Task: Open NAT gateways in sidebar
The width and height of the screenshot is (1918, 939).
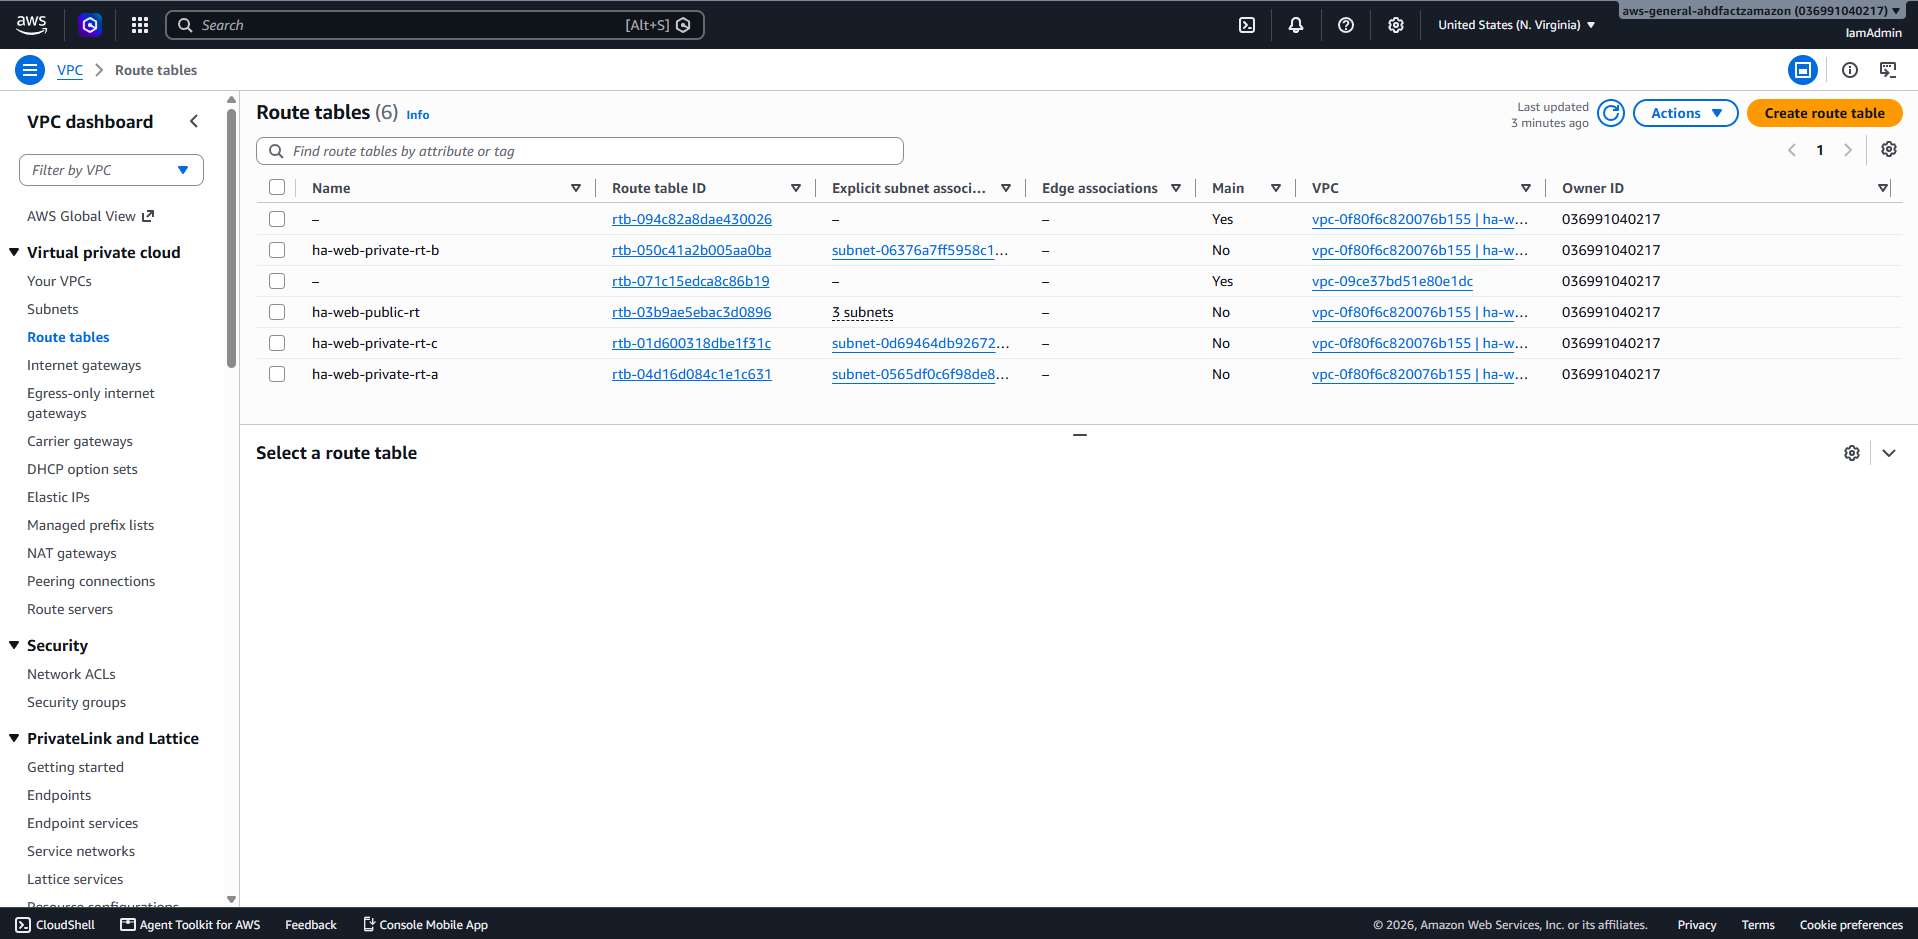Action: pyautogui.click(x=71, y=553)
